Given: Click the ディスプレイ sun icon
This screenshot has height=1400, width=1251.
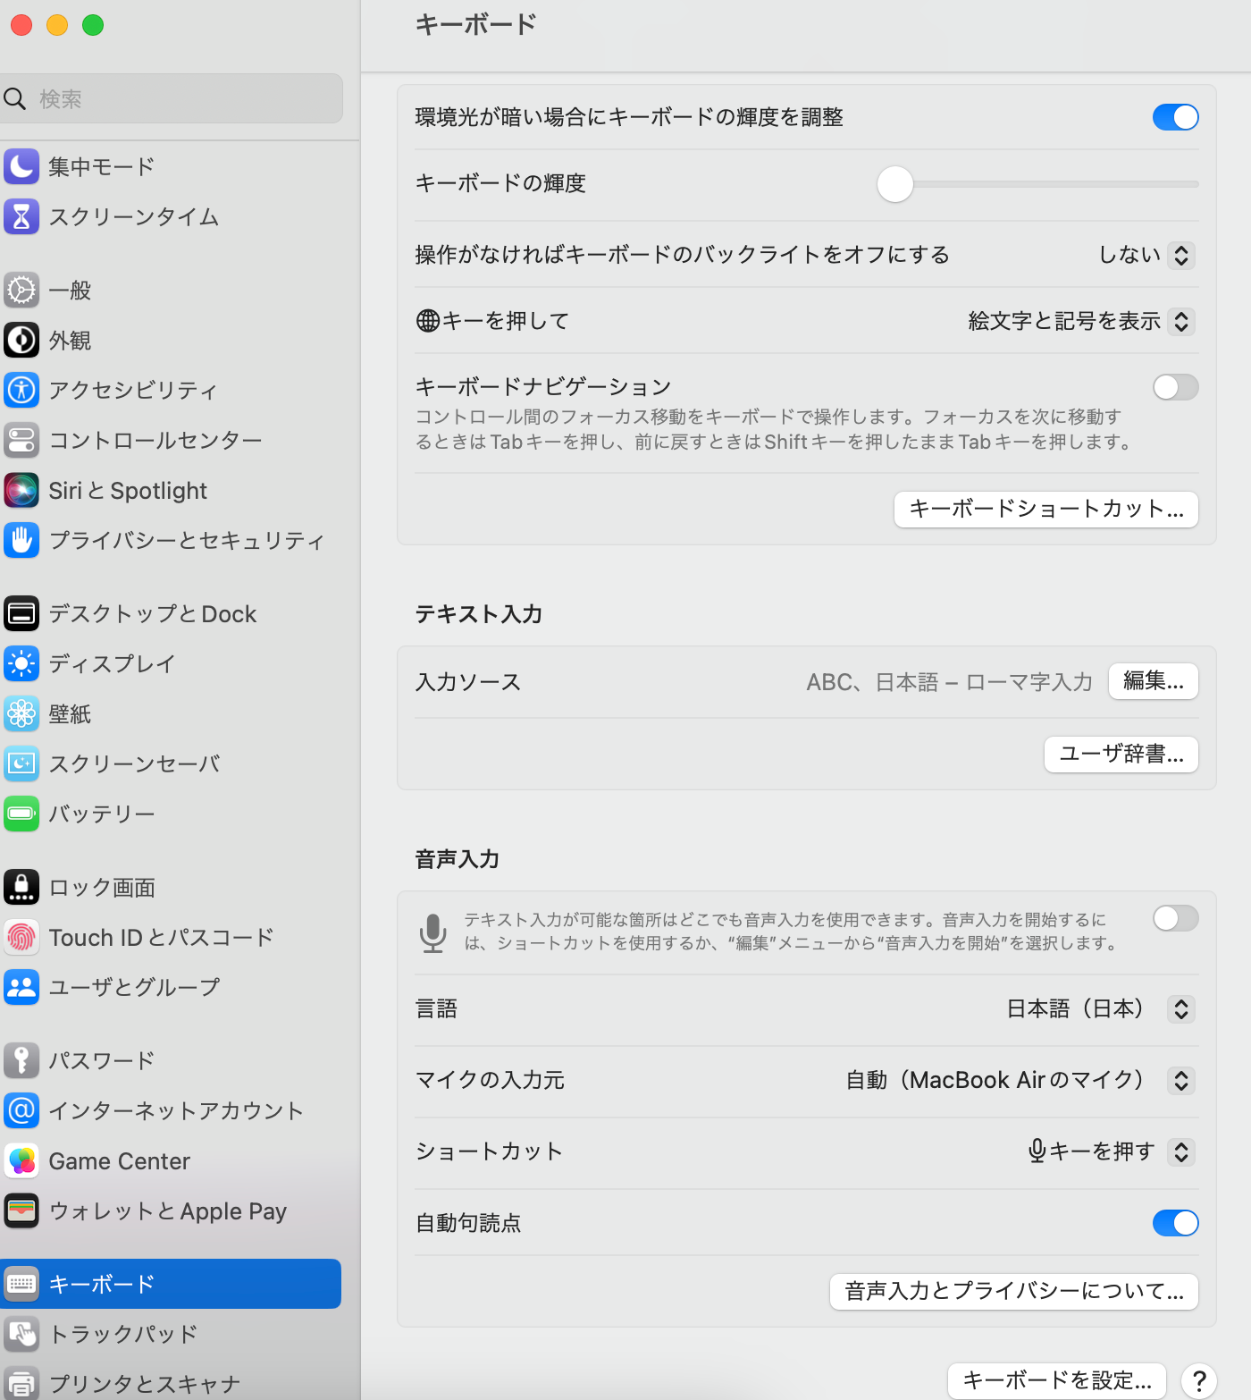Looking at the screenshot, I should 21,663.
